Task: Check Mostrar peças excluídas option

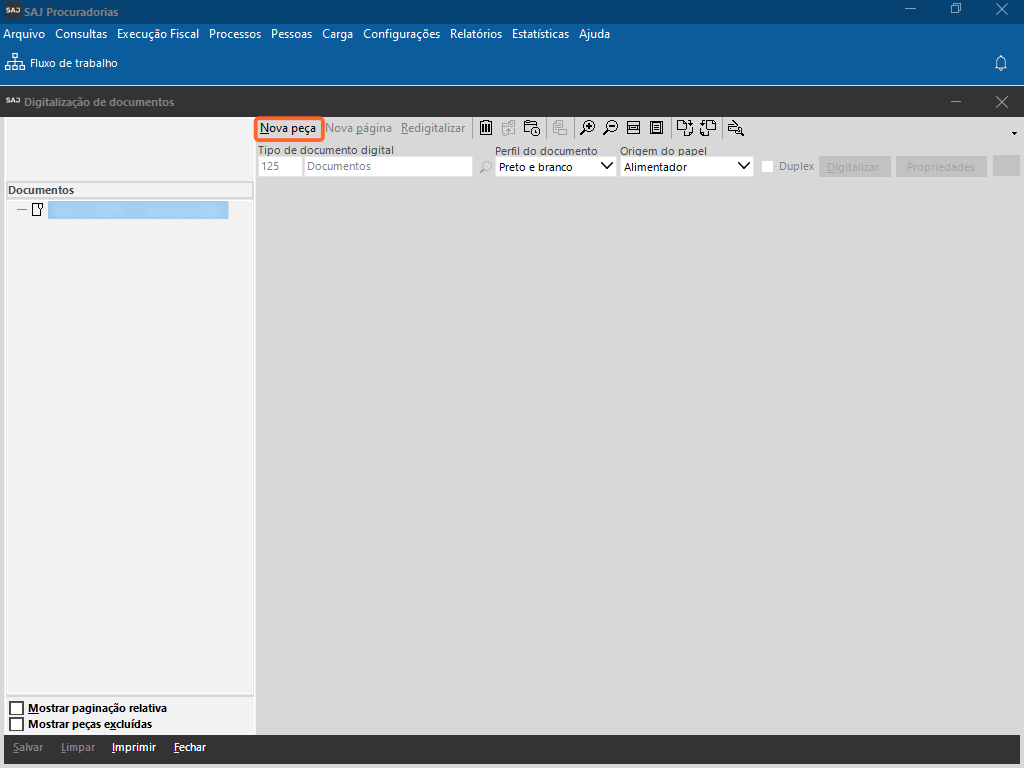Action: 16,724
